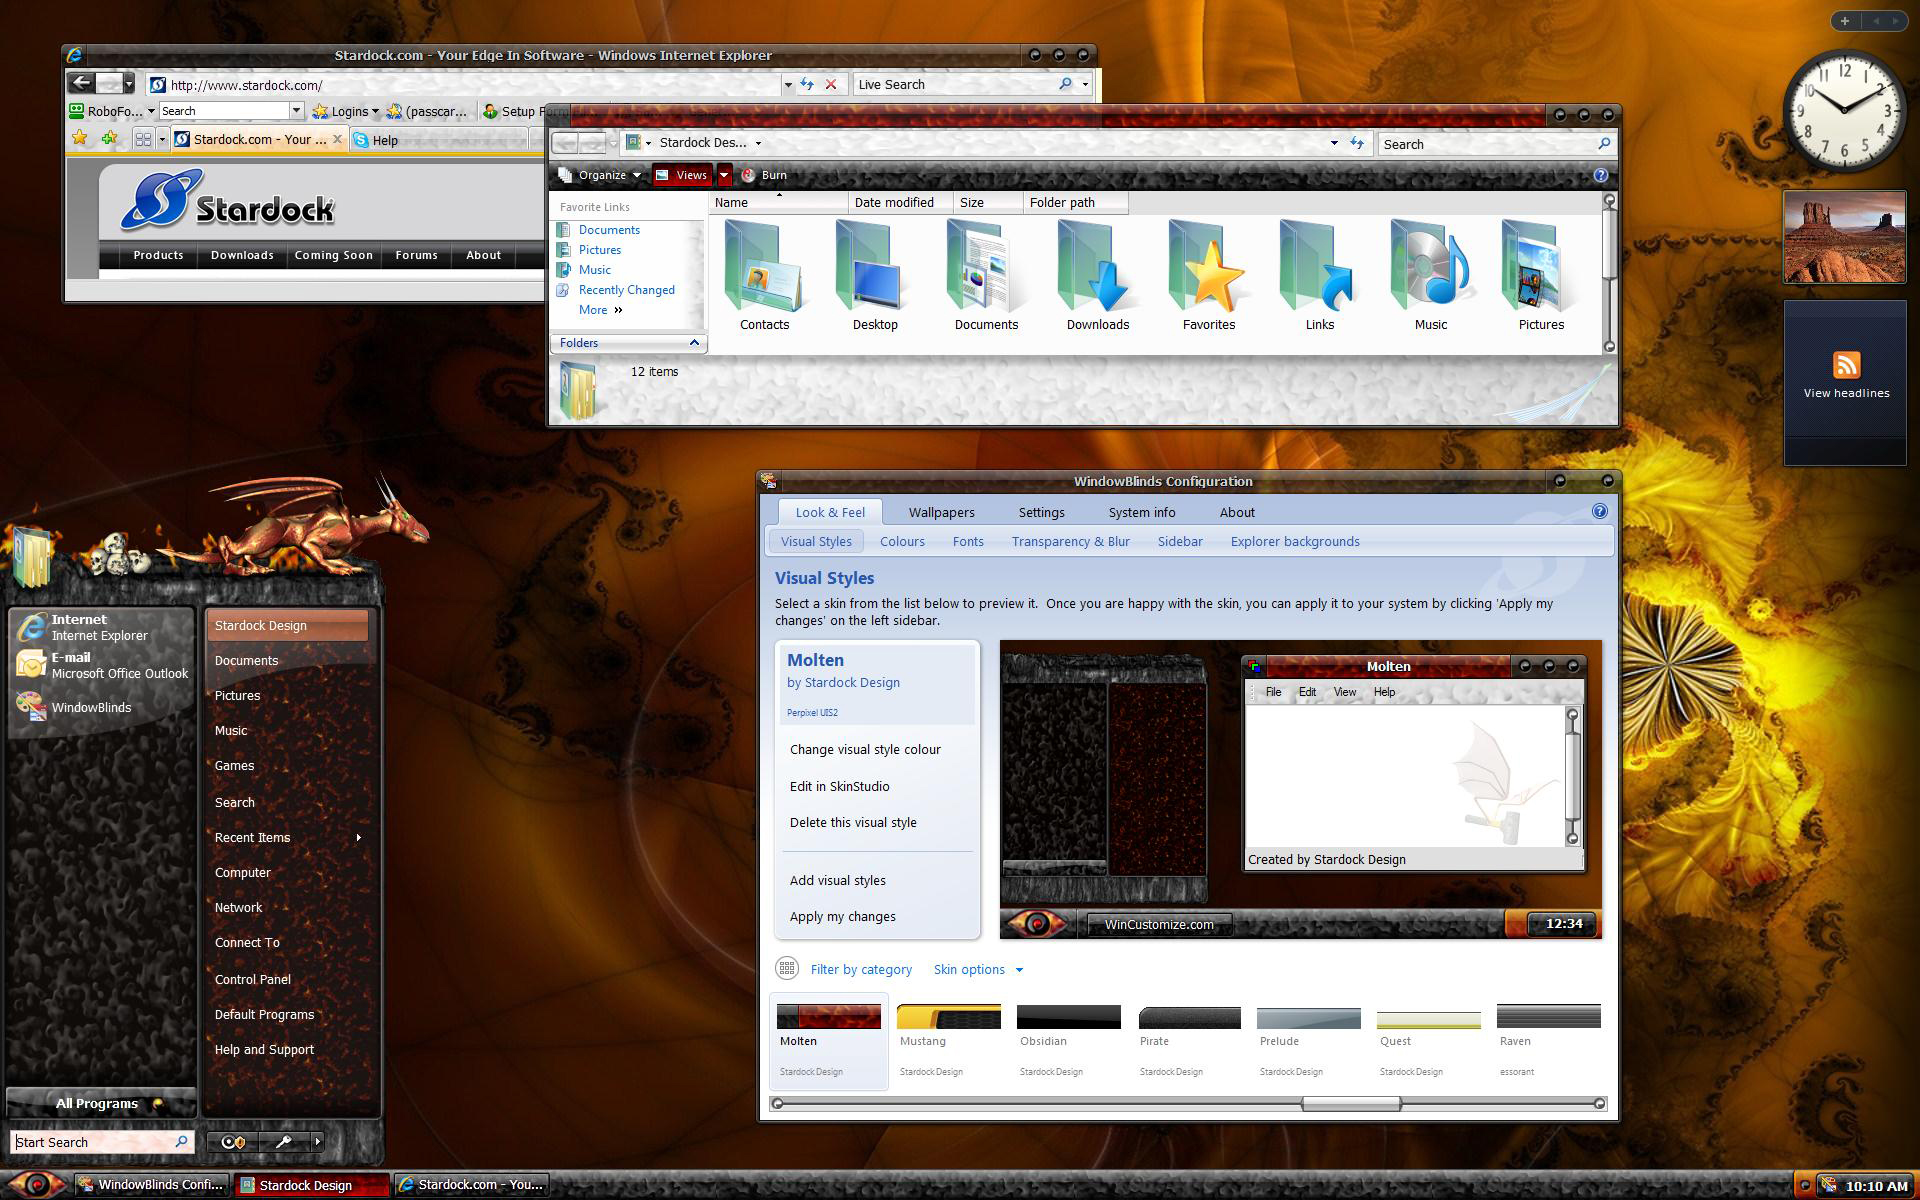This screenshot has width=1920, height=1200.
Task: Open the Views dropdown arrow
Action: click(724, 175)
